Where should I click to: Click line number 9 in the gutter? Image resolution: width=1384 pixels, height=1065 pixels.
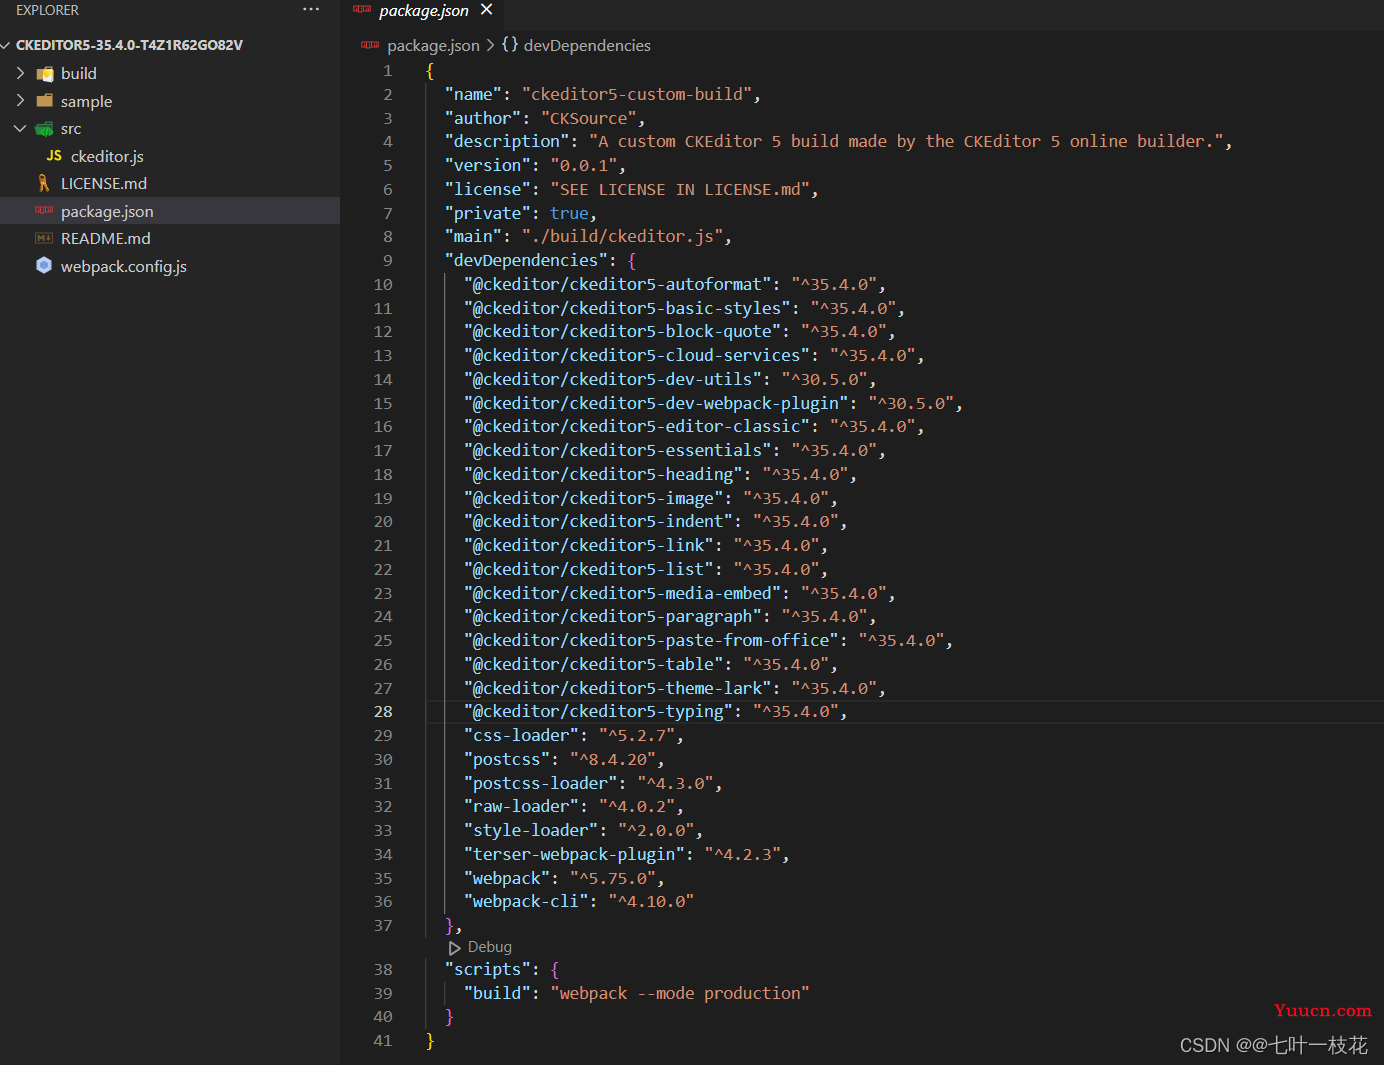(388, 260)
